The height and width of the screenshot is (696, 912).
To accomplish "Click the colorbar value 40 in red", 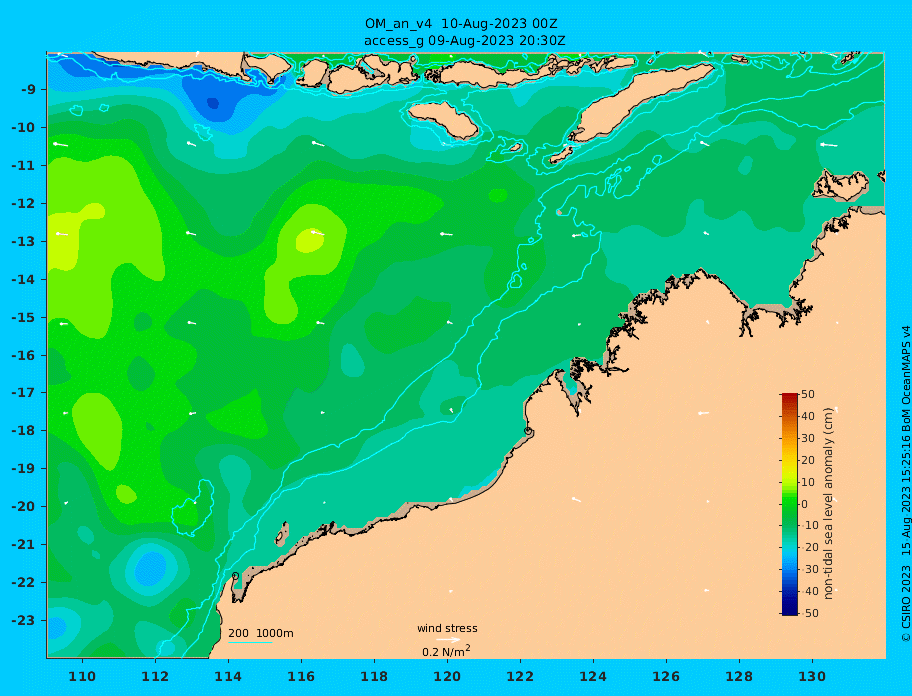I will pyautogui.click(x=808, y=416).
